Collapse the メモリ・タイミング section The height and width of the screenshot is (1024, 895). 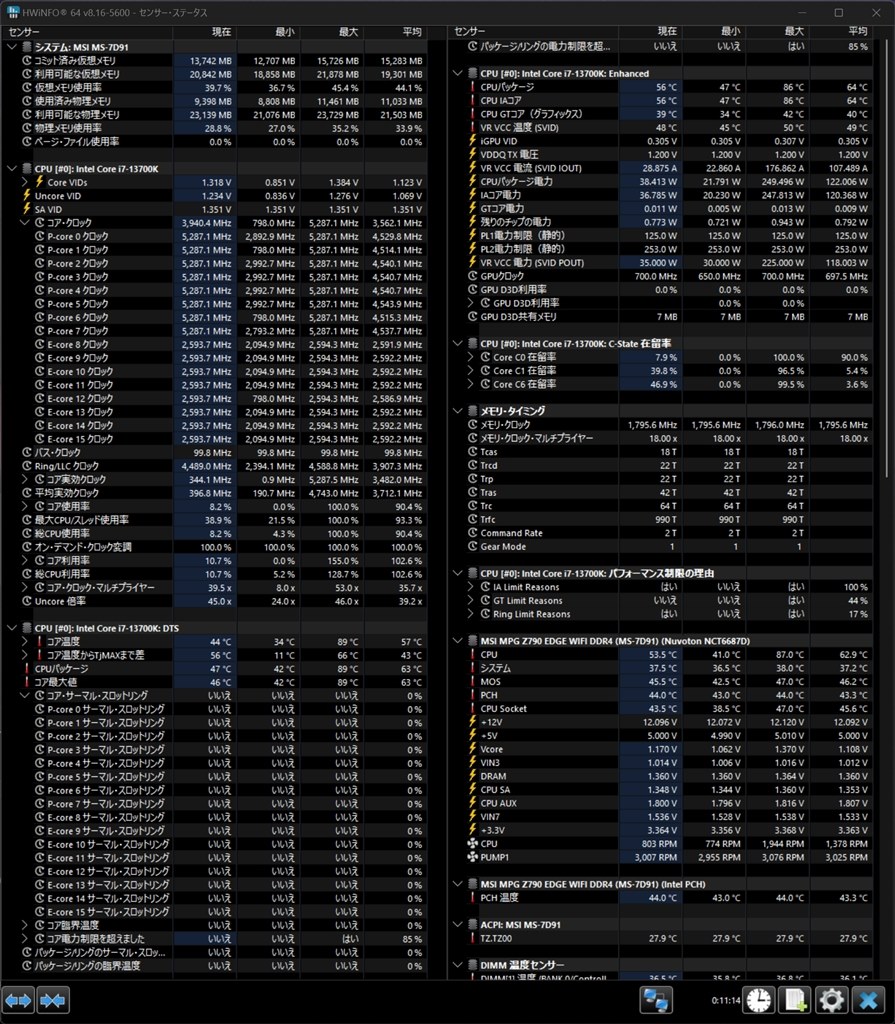coord(457,411)
